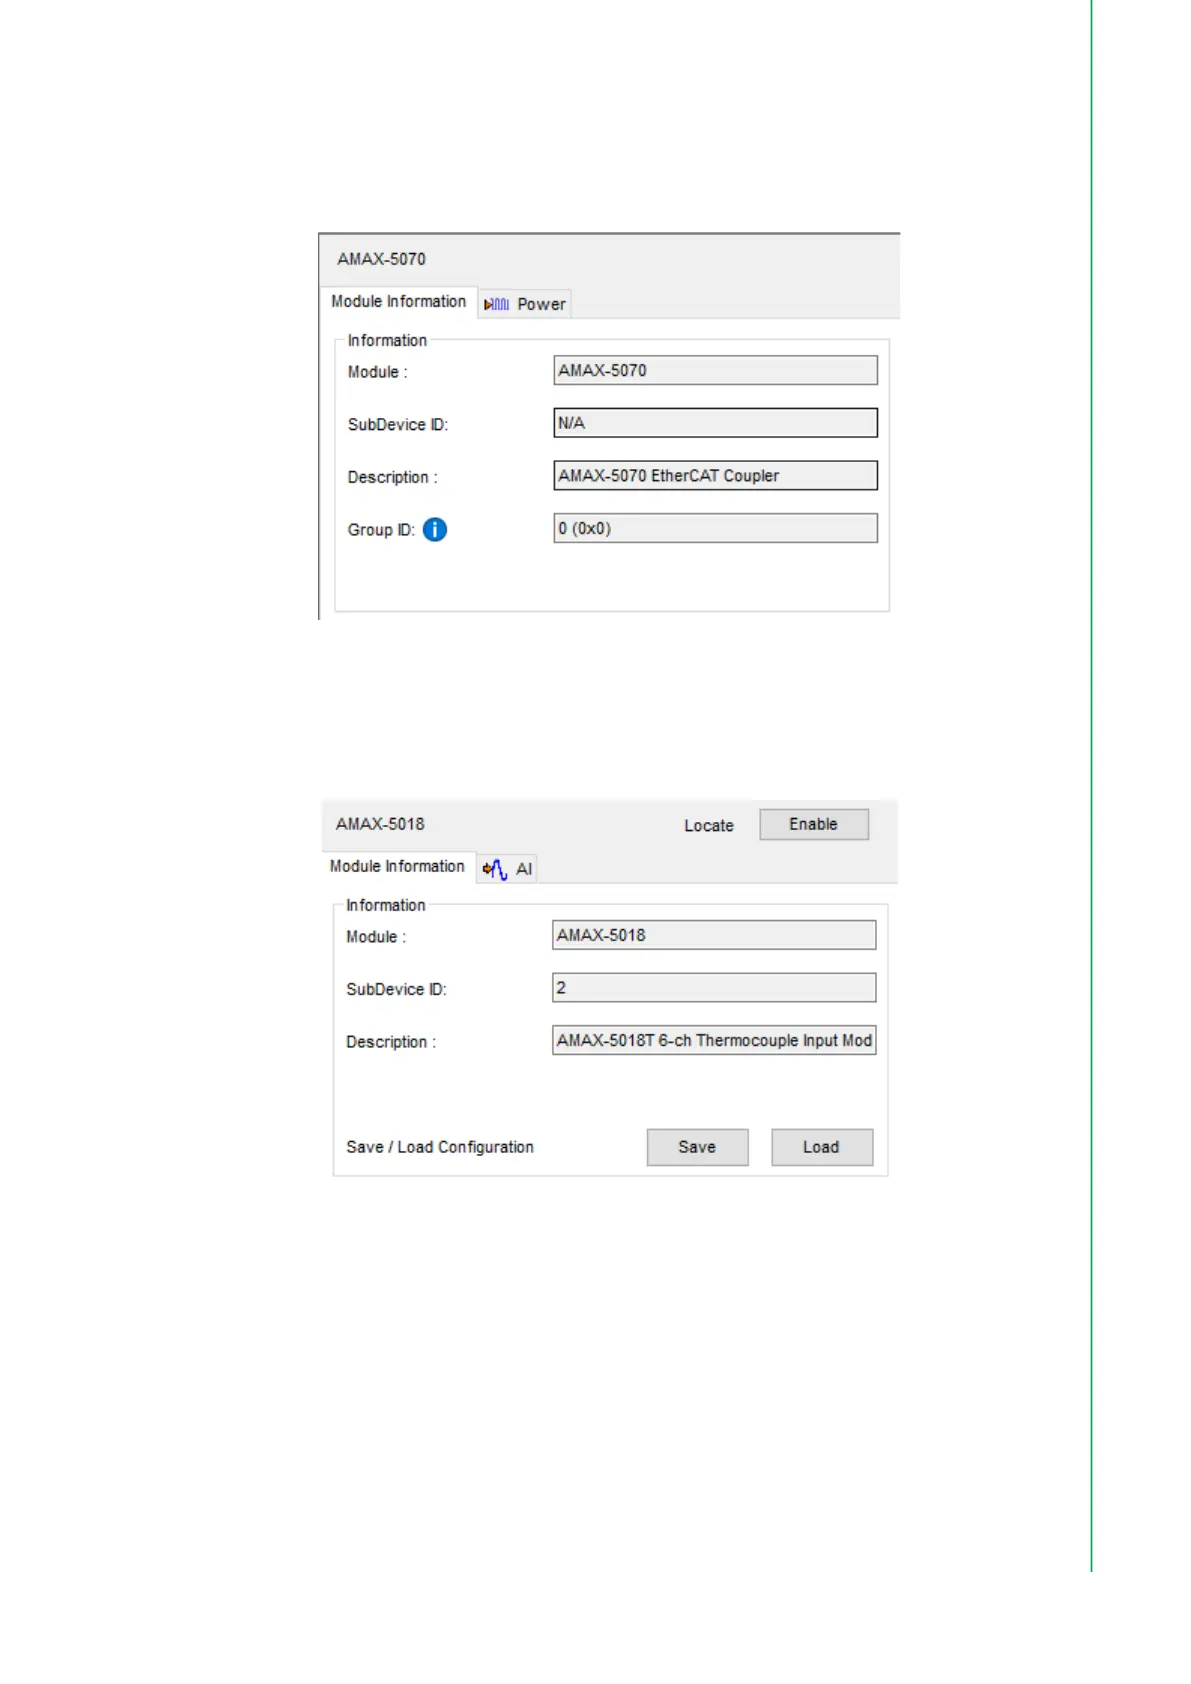This screenshot has height=1684, width=1191.
Task: Click the sine wave icon on the AI tab
Action: (x=495, y=870)
